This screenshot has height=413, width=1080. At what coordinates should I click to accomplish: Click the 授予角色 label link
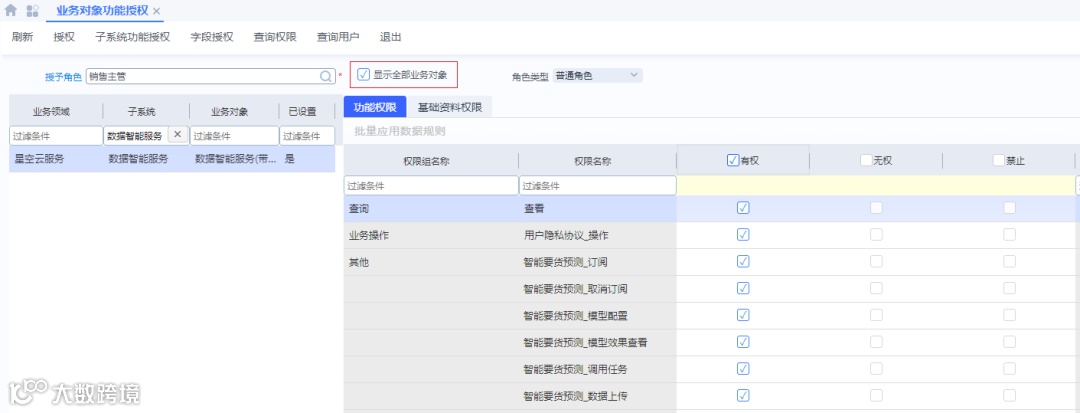point(63,77)
